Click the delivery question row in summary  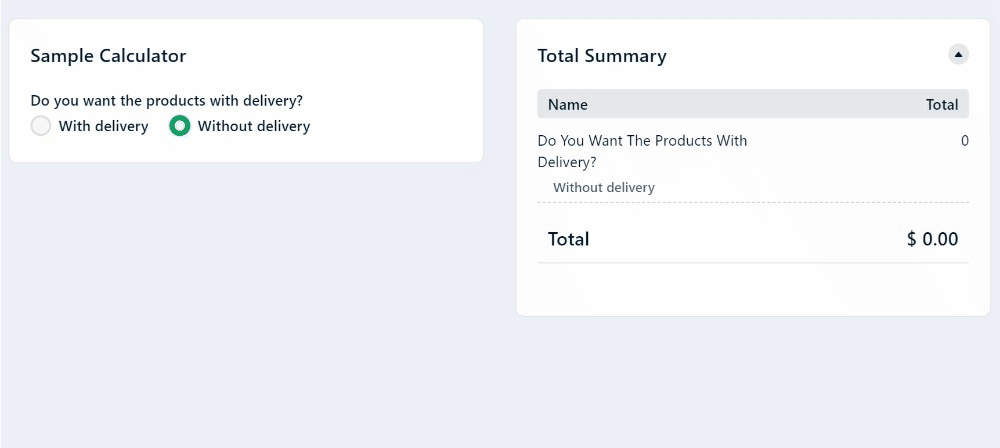click(x=642, y=151)
